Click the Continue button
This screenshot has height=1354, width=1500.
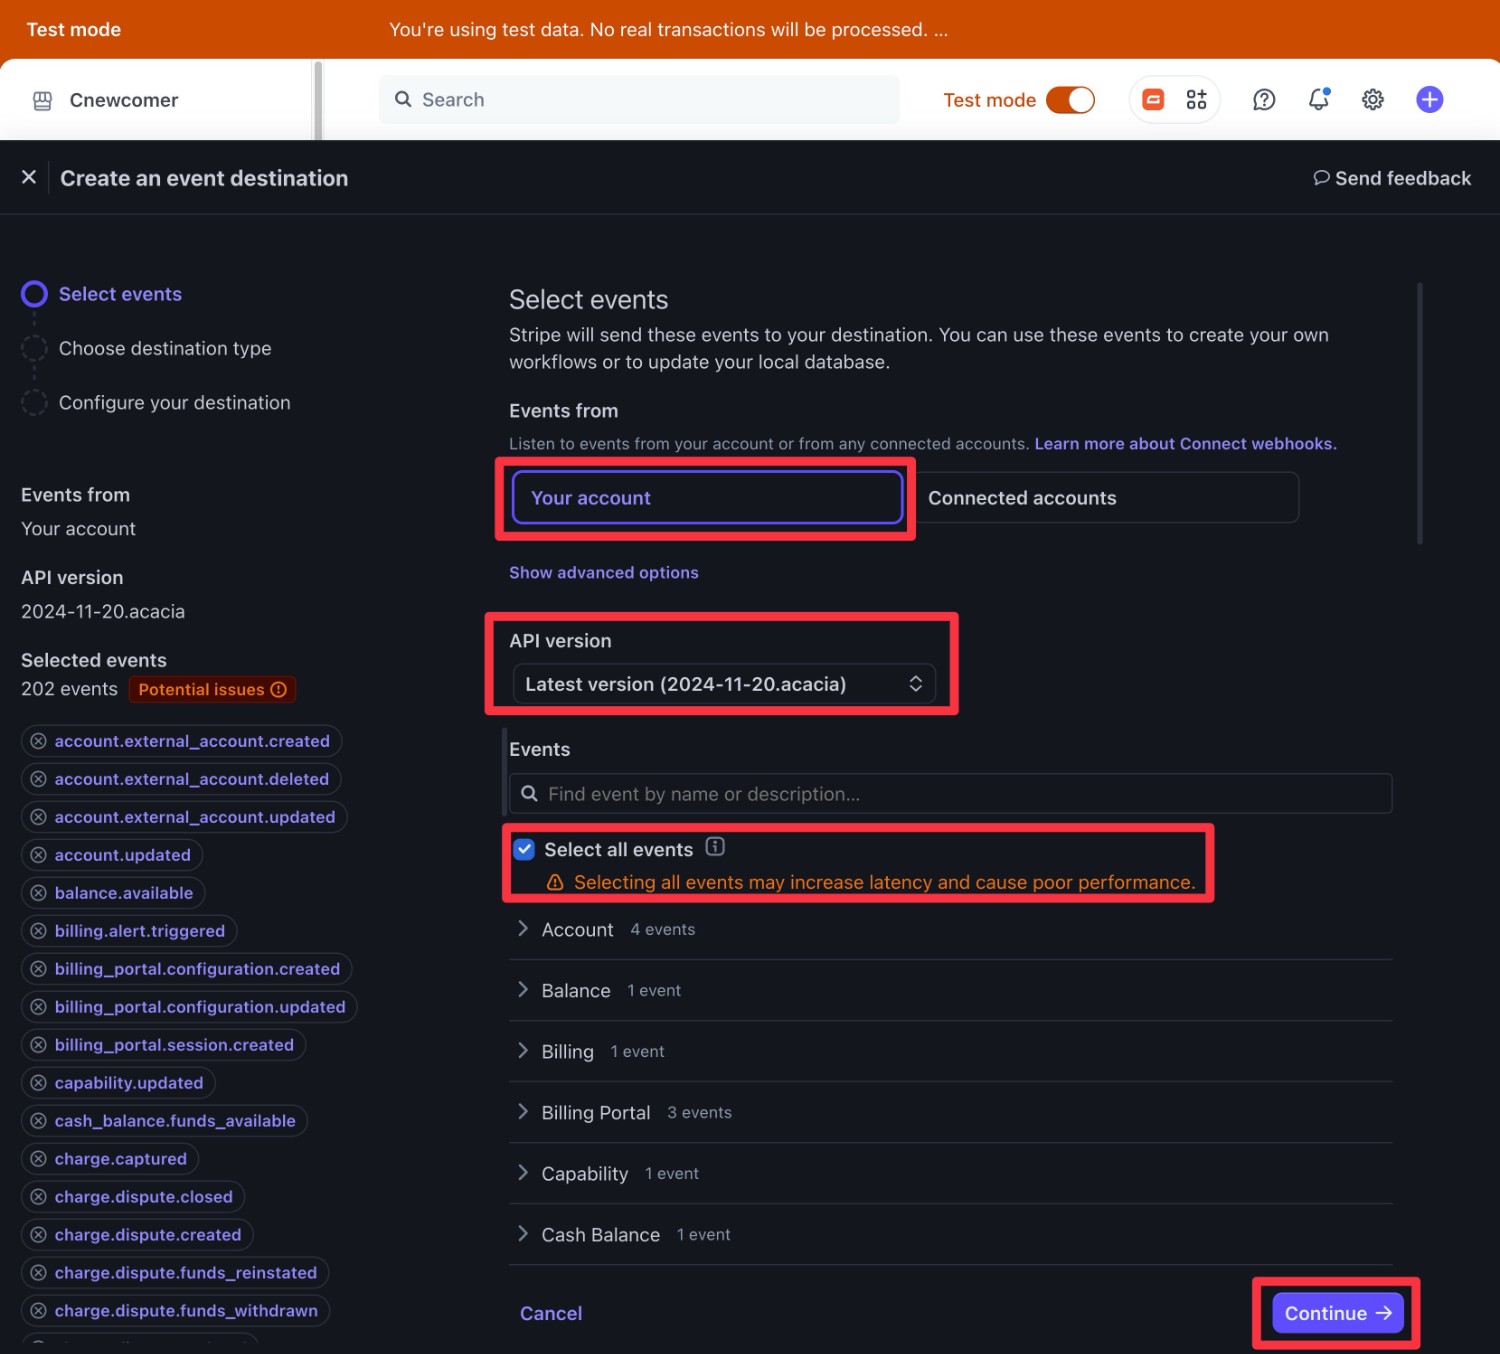point(1338,1313)
